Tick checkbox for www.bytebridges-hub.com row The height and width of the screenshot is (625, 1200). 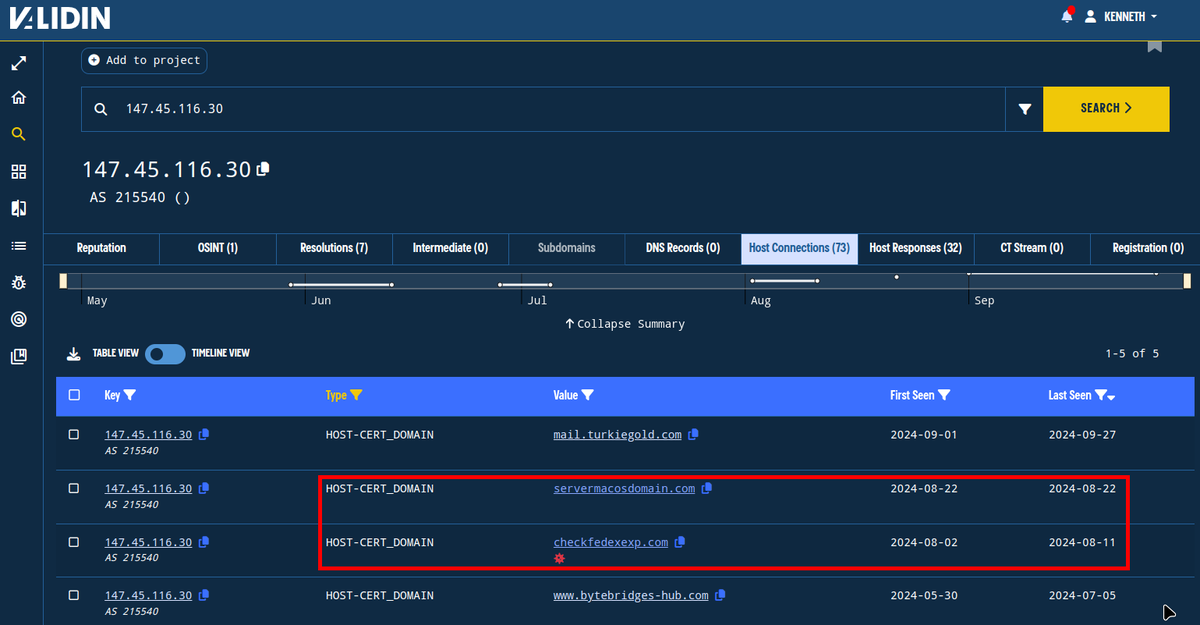[x=73, y=595]
